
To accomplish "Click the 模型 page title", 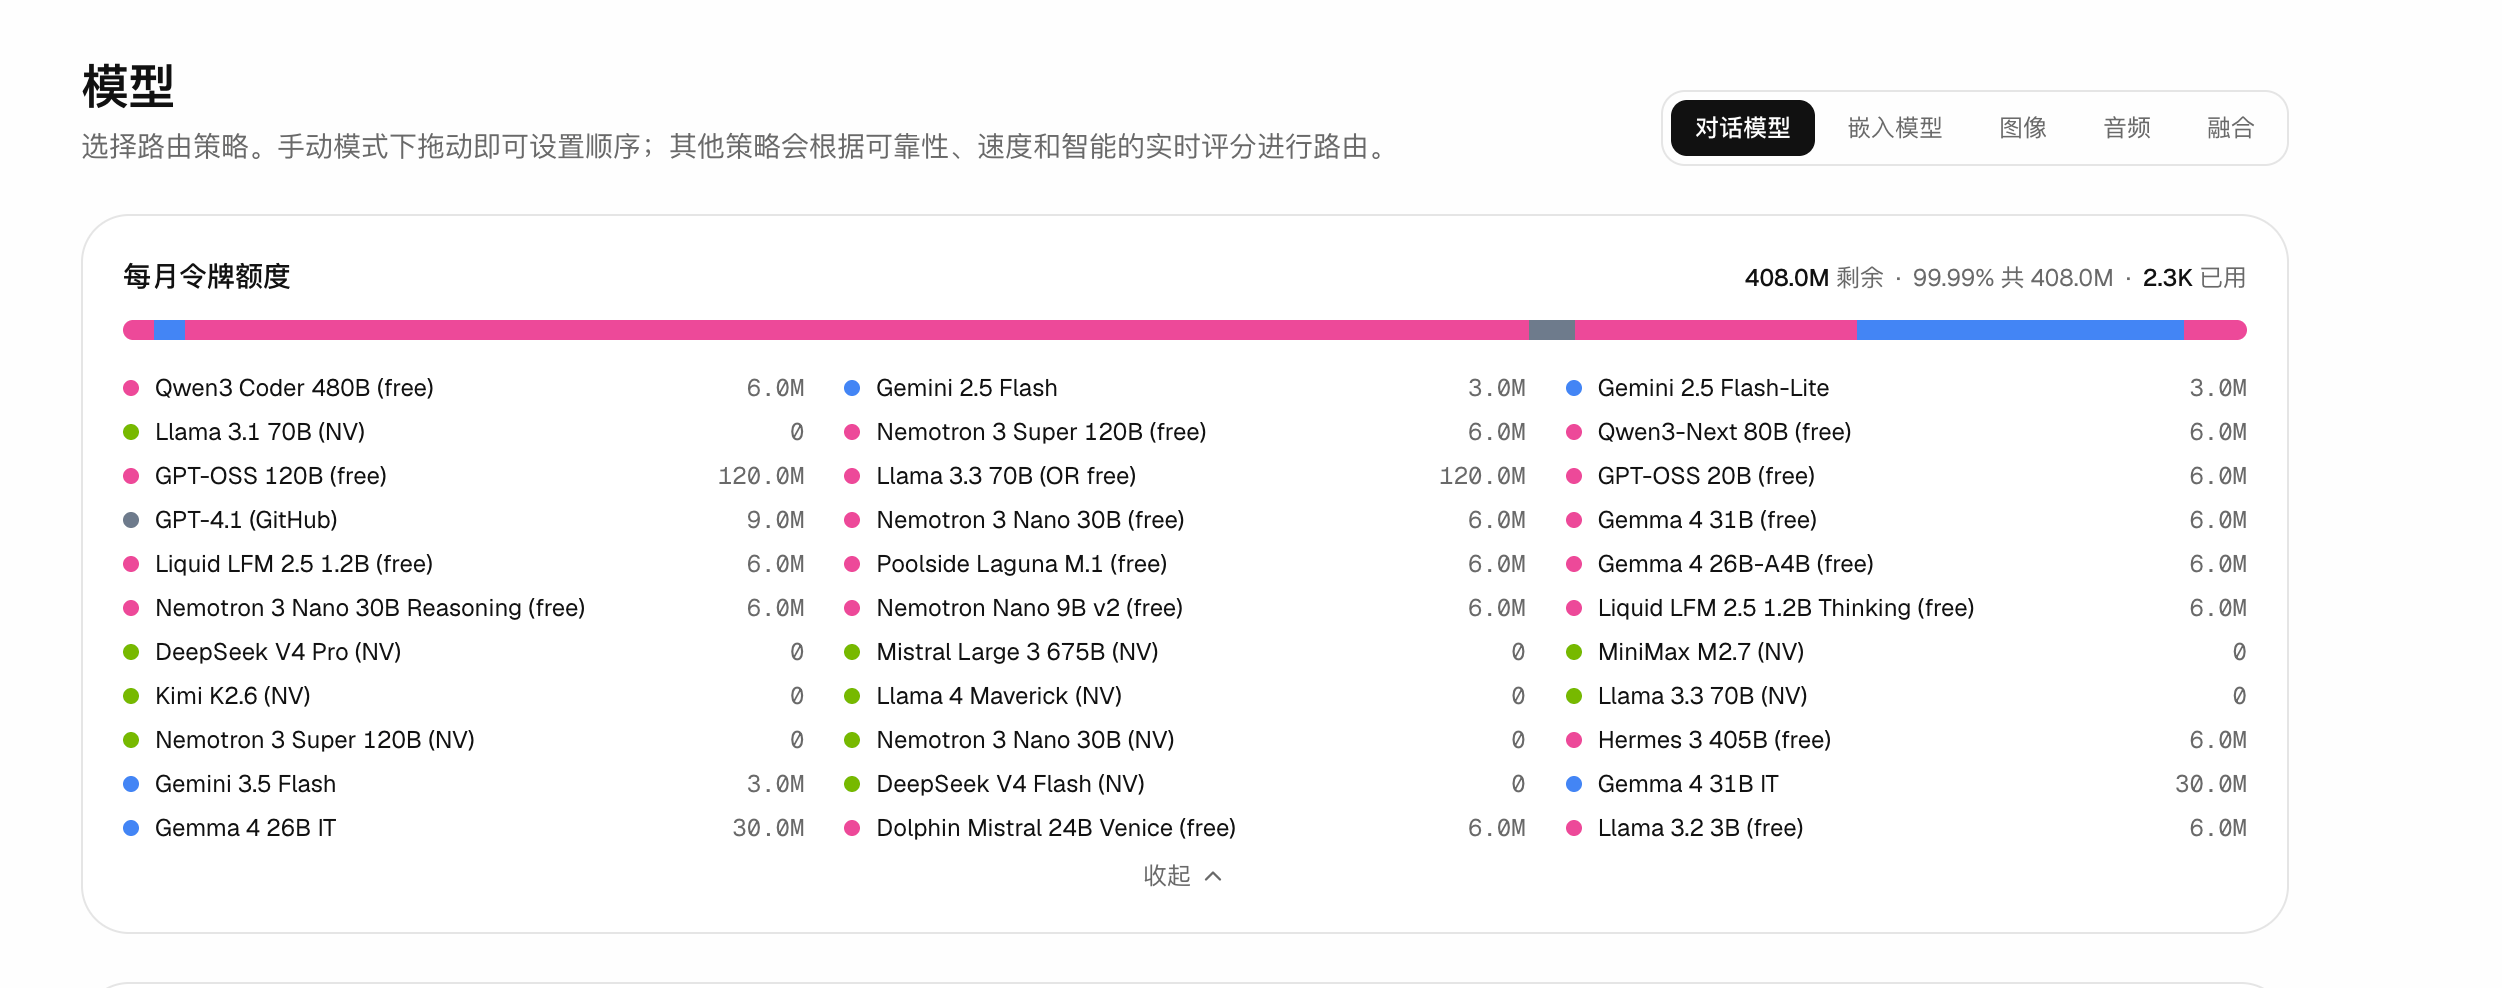I will point(128,86).
